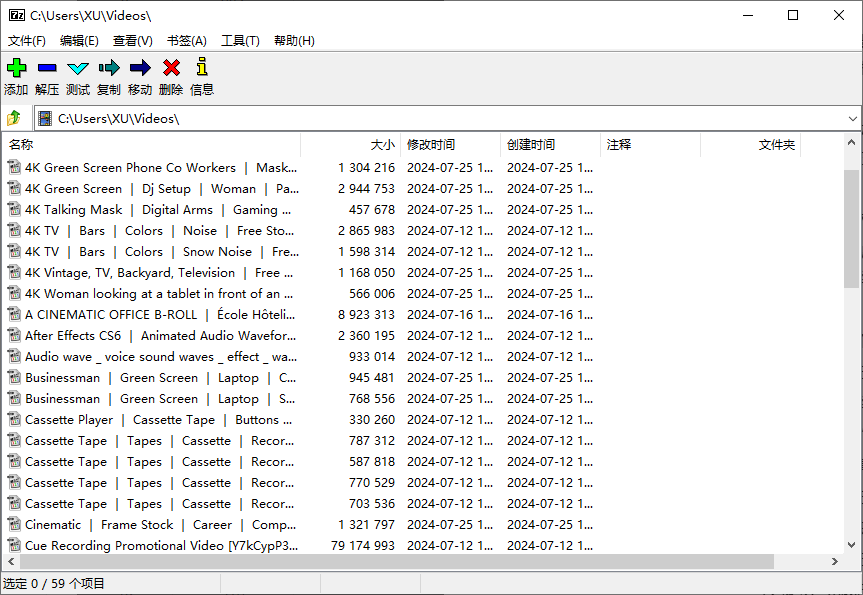Click the 信息 (Info) toolbar icon

coord(202,68)
